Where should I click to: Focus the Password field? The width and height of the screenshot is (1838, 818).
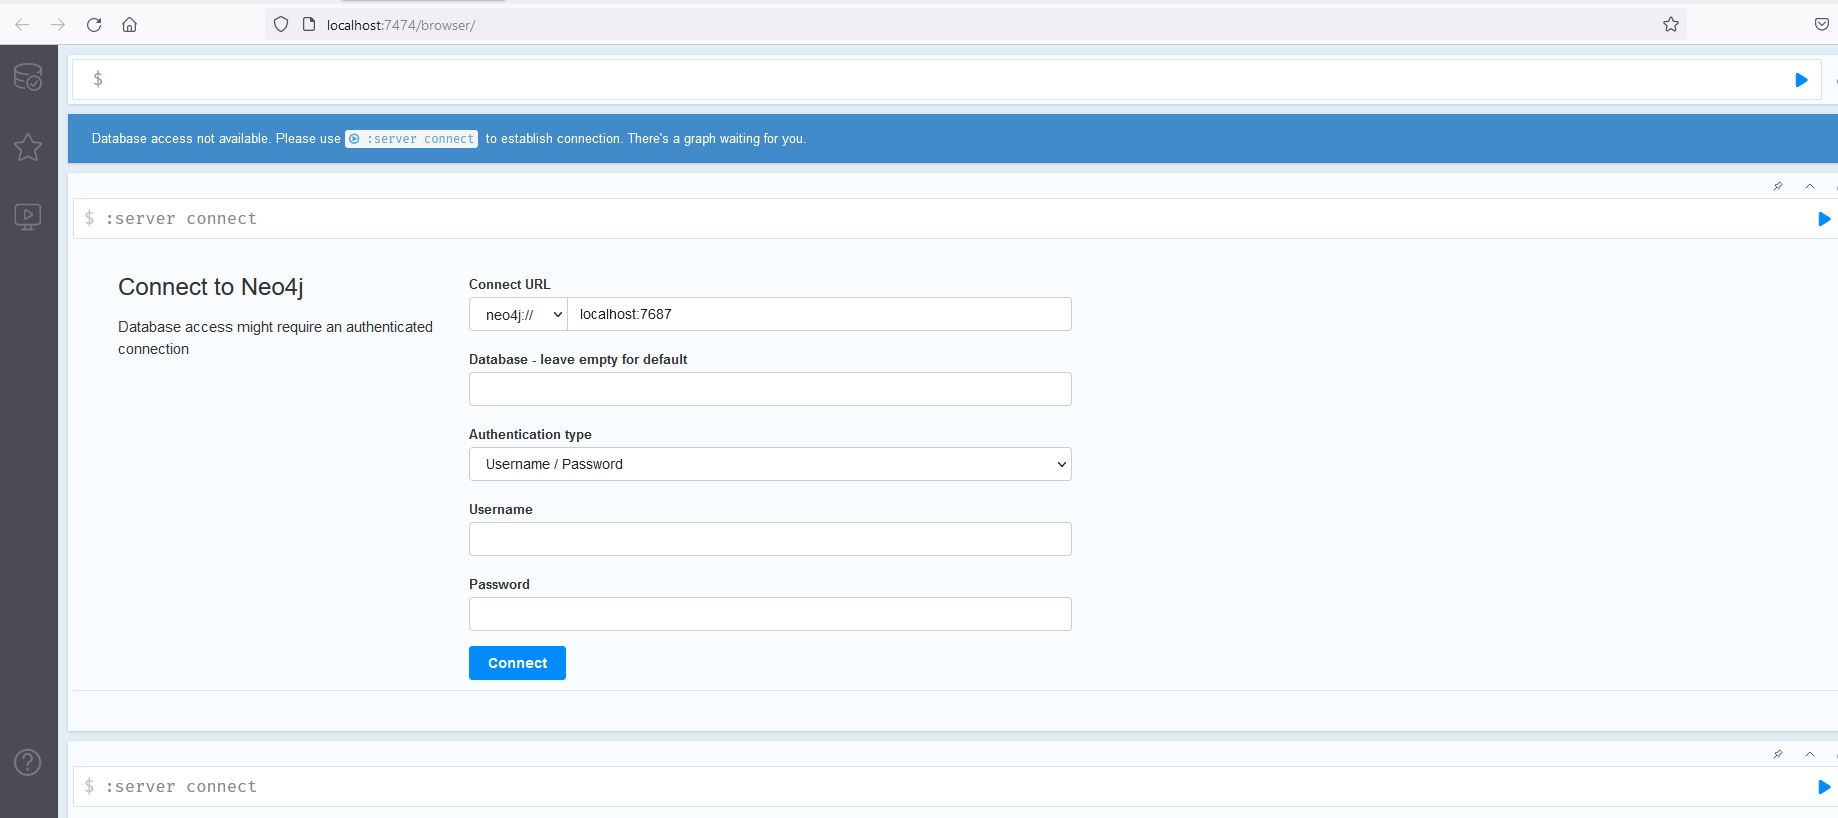coord(770,614)
